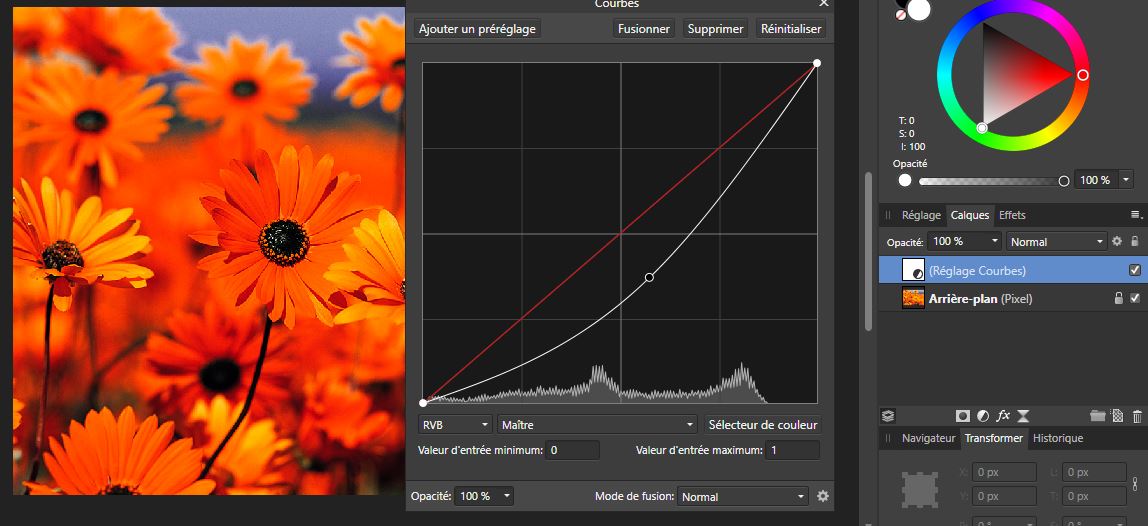1148x526 pixels.
Task: Open the adjustments half-circle icon in Layers panel
Action: click(983, 415)
